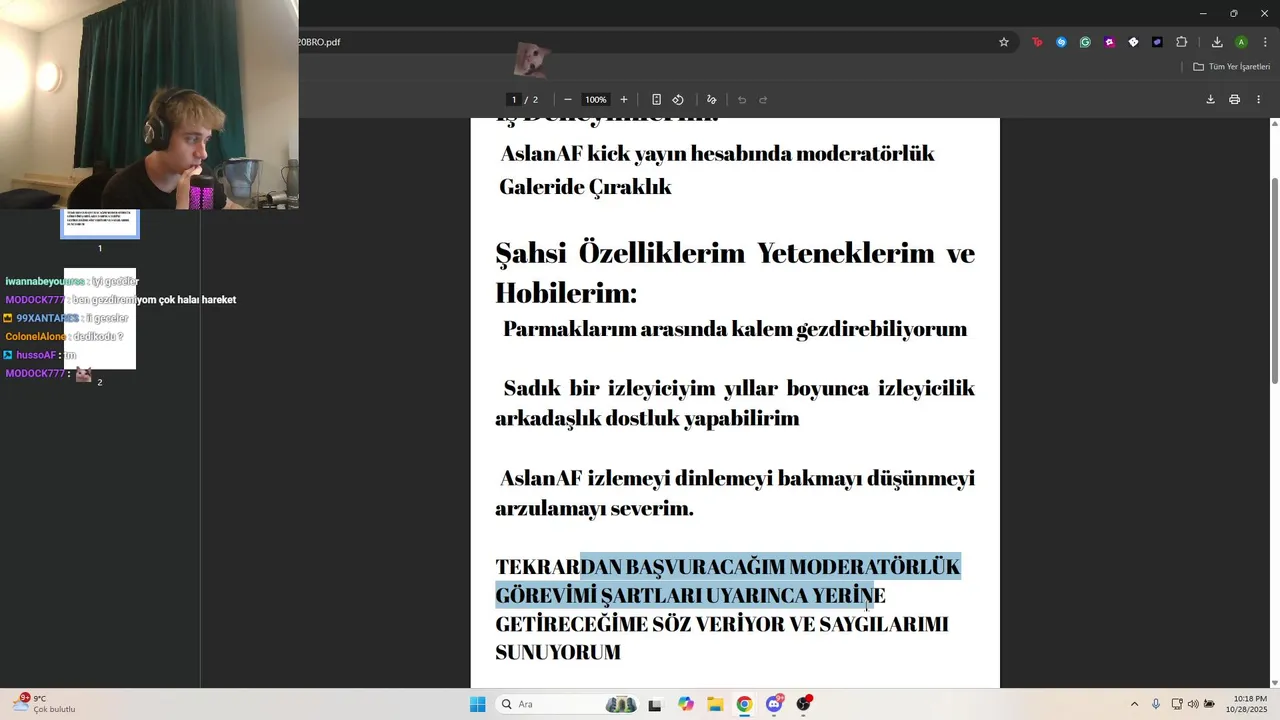Expand the system tray hidden icons chevron
Image resolution: width=1280 pixels, height=720 pixels.
coord(1134,704)
